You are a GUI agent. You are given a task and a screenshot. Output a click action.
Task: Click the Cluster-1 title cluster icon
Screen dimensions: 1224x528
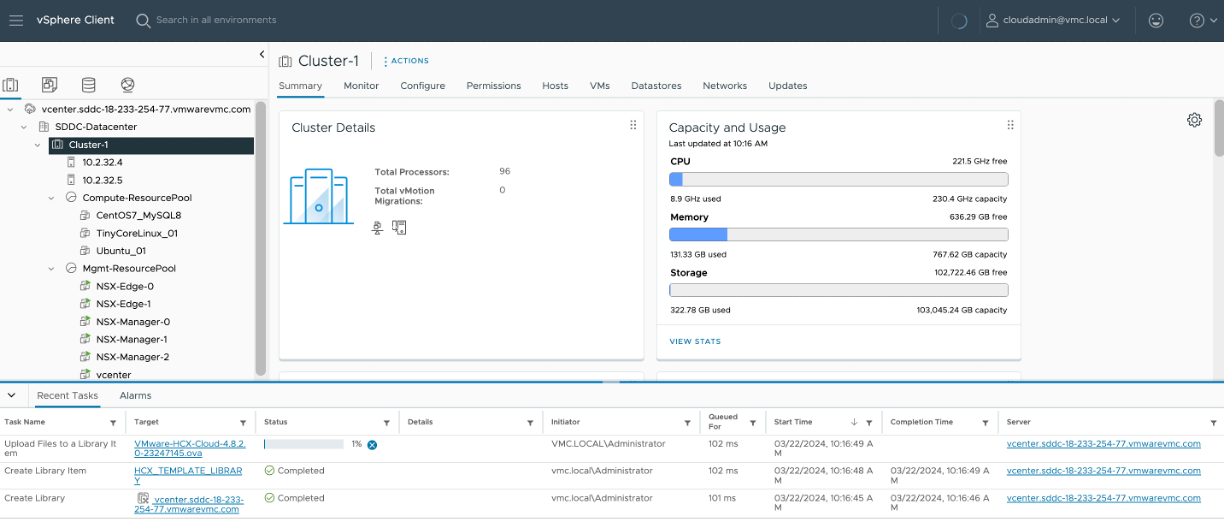point(285,61)
